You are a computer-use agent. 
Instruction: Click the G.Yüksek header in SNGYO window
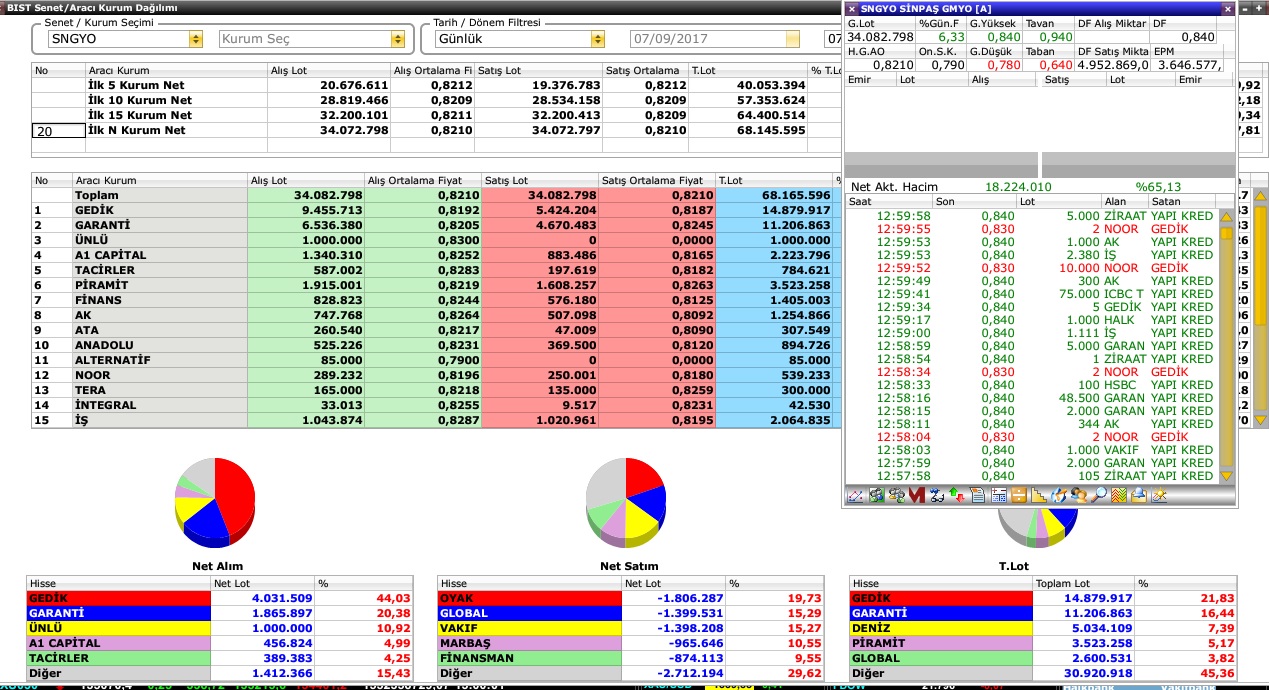(995, 23)
